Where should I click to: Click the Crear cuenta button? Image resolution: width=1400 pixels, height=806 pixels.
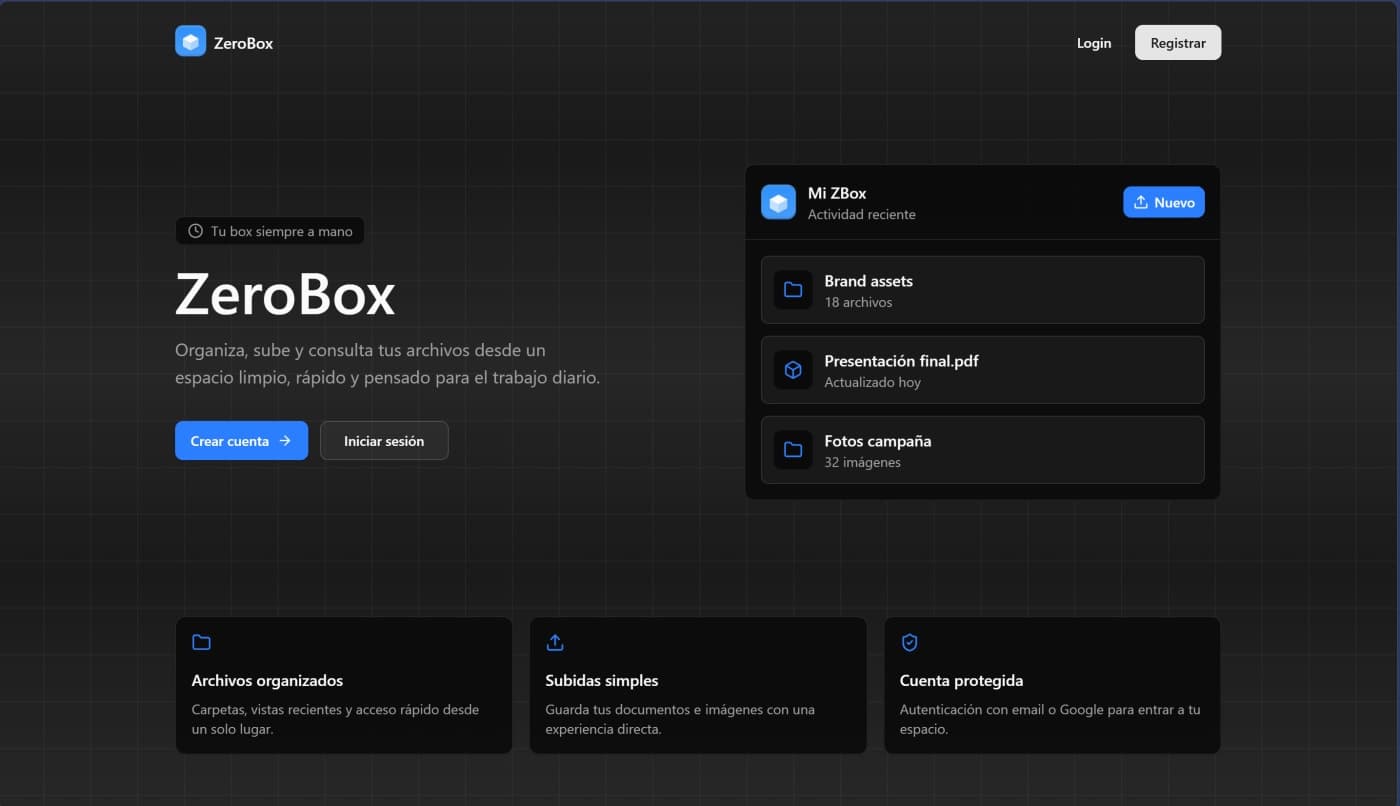coord(241,440)
